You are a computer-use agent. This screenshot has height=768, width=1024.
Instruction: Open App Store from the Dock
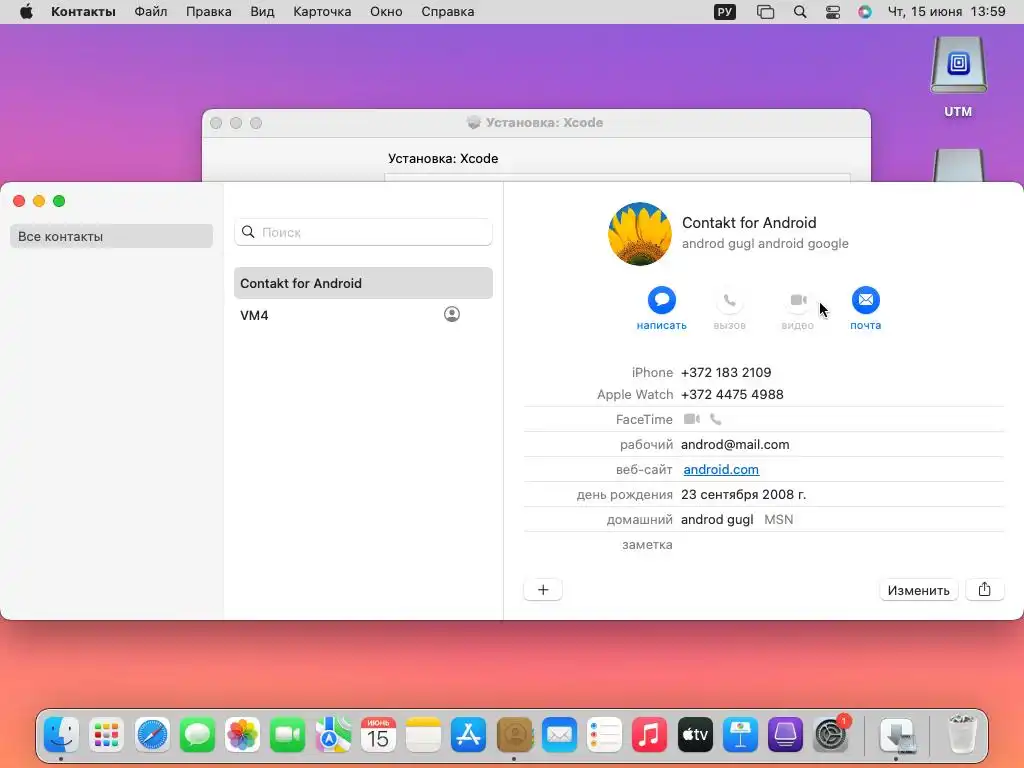pos(468,735)
